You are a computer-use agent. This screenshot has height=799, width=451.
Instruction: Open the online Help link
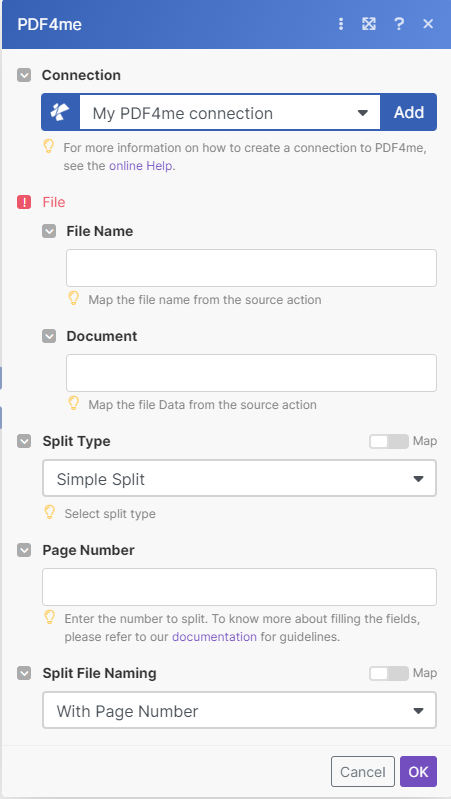[x=141, y=166]
